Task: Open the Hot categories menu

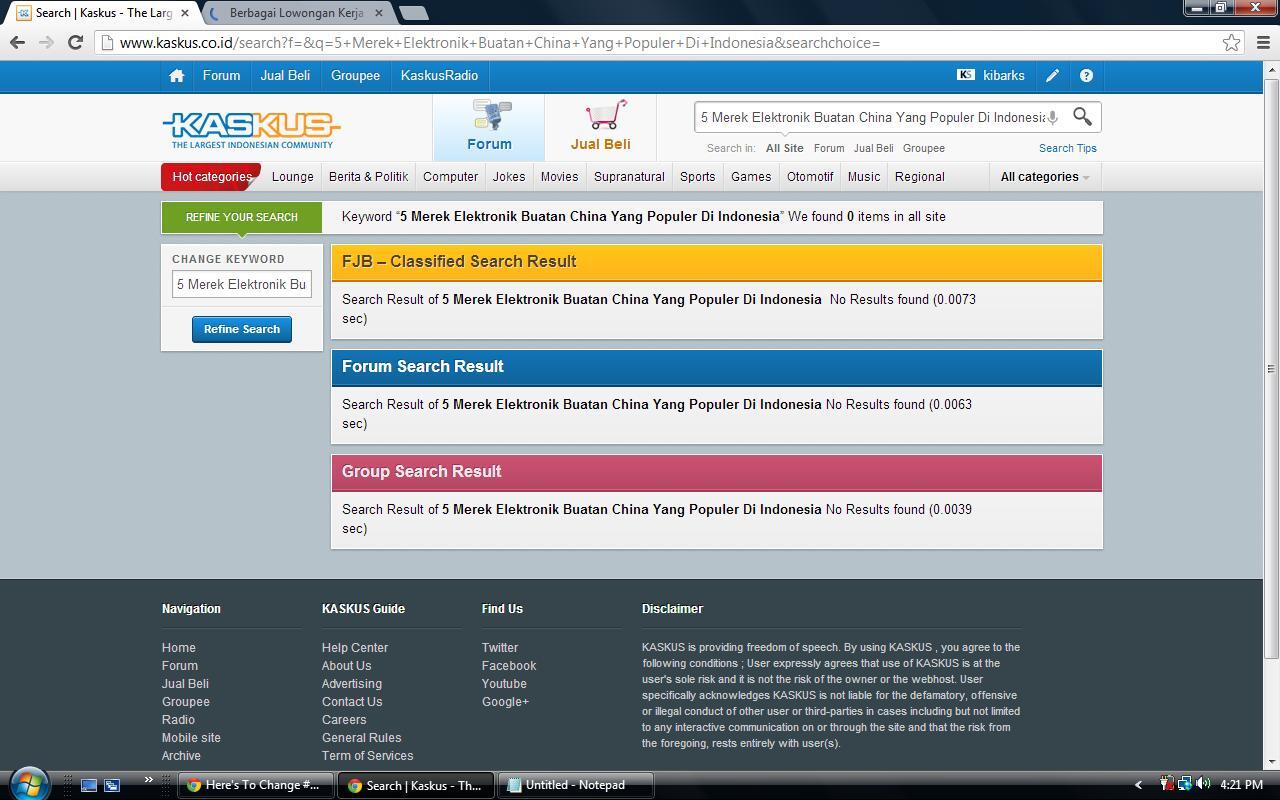Action: pyautogui.click(x=211, y=177)
